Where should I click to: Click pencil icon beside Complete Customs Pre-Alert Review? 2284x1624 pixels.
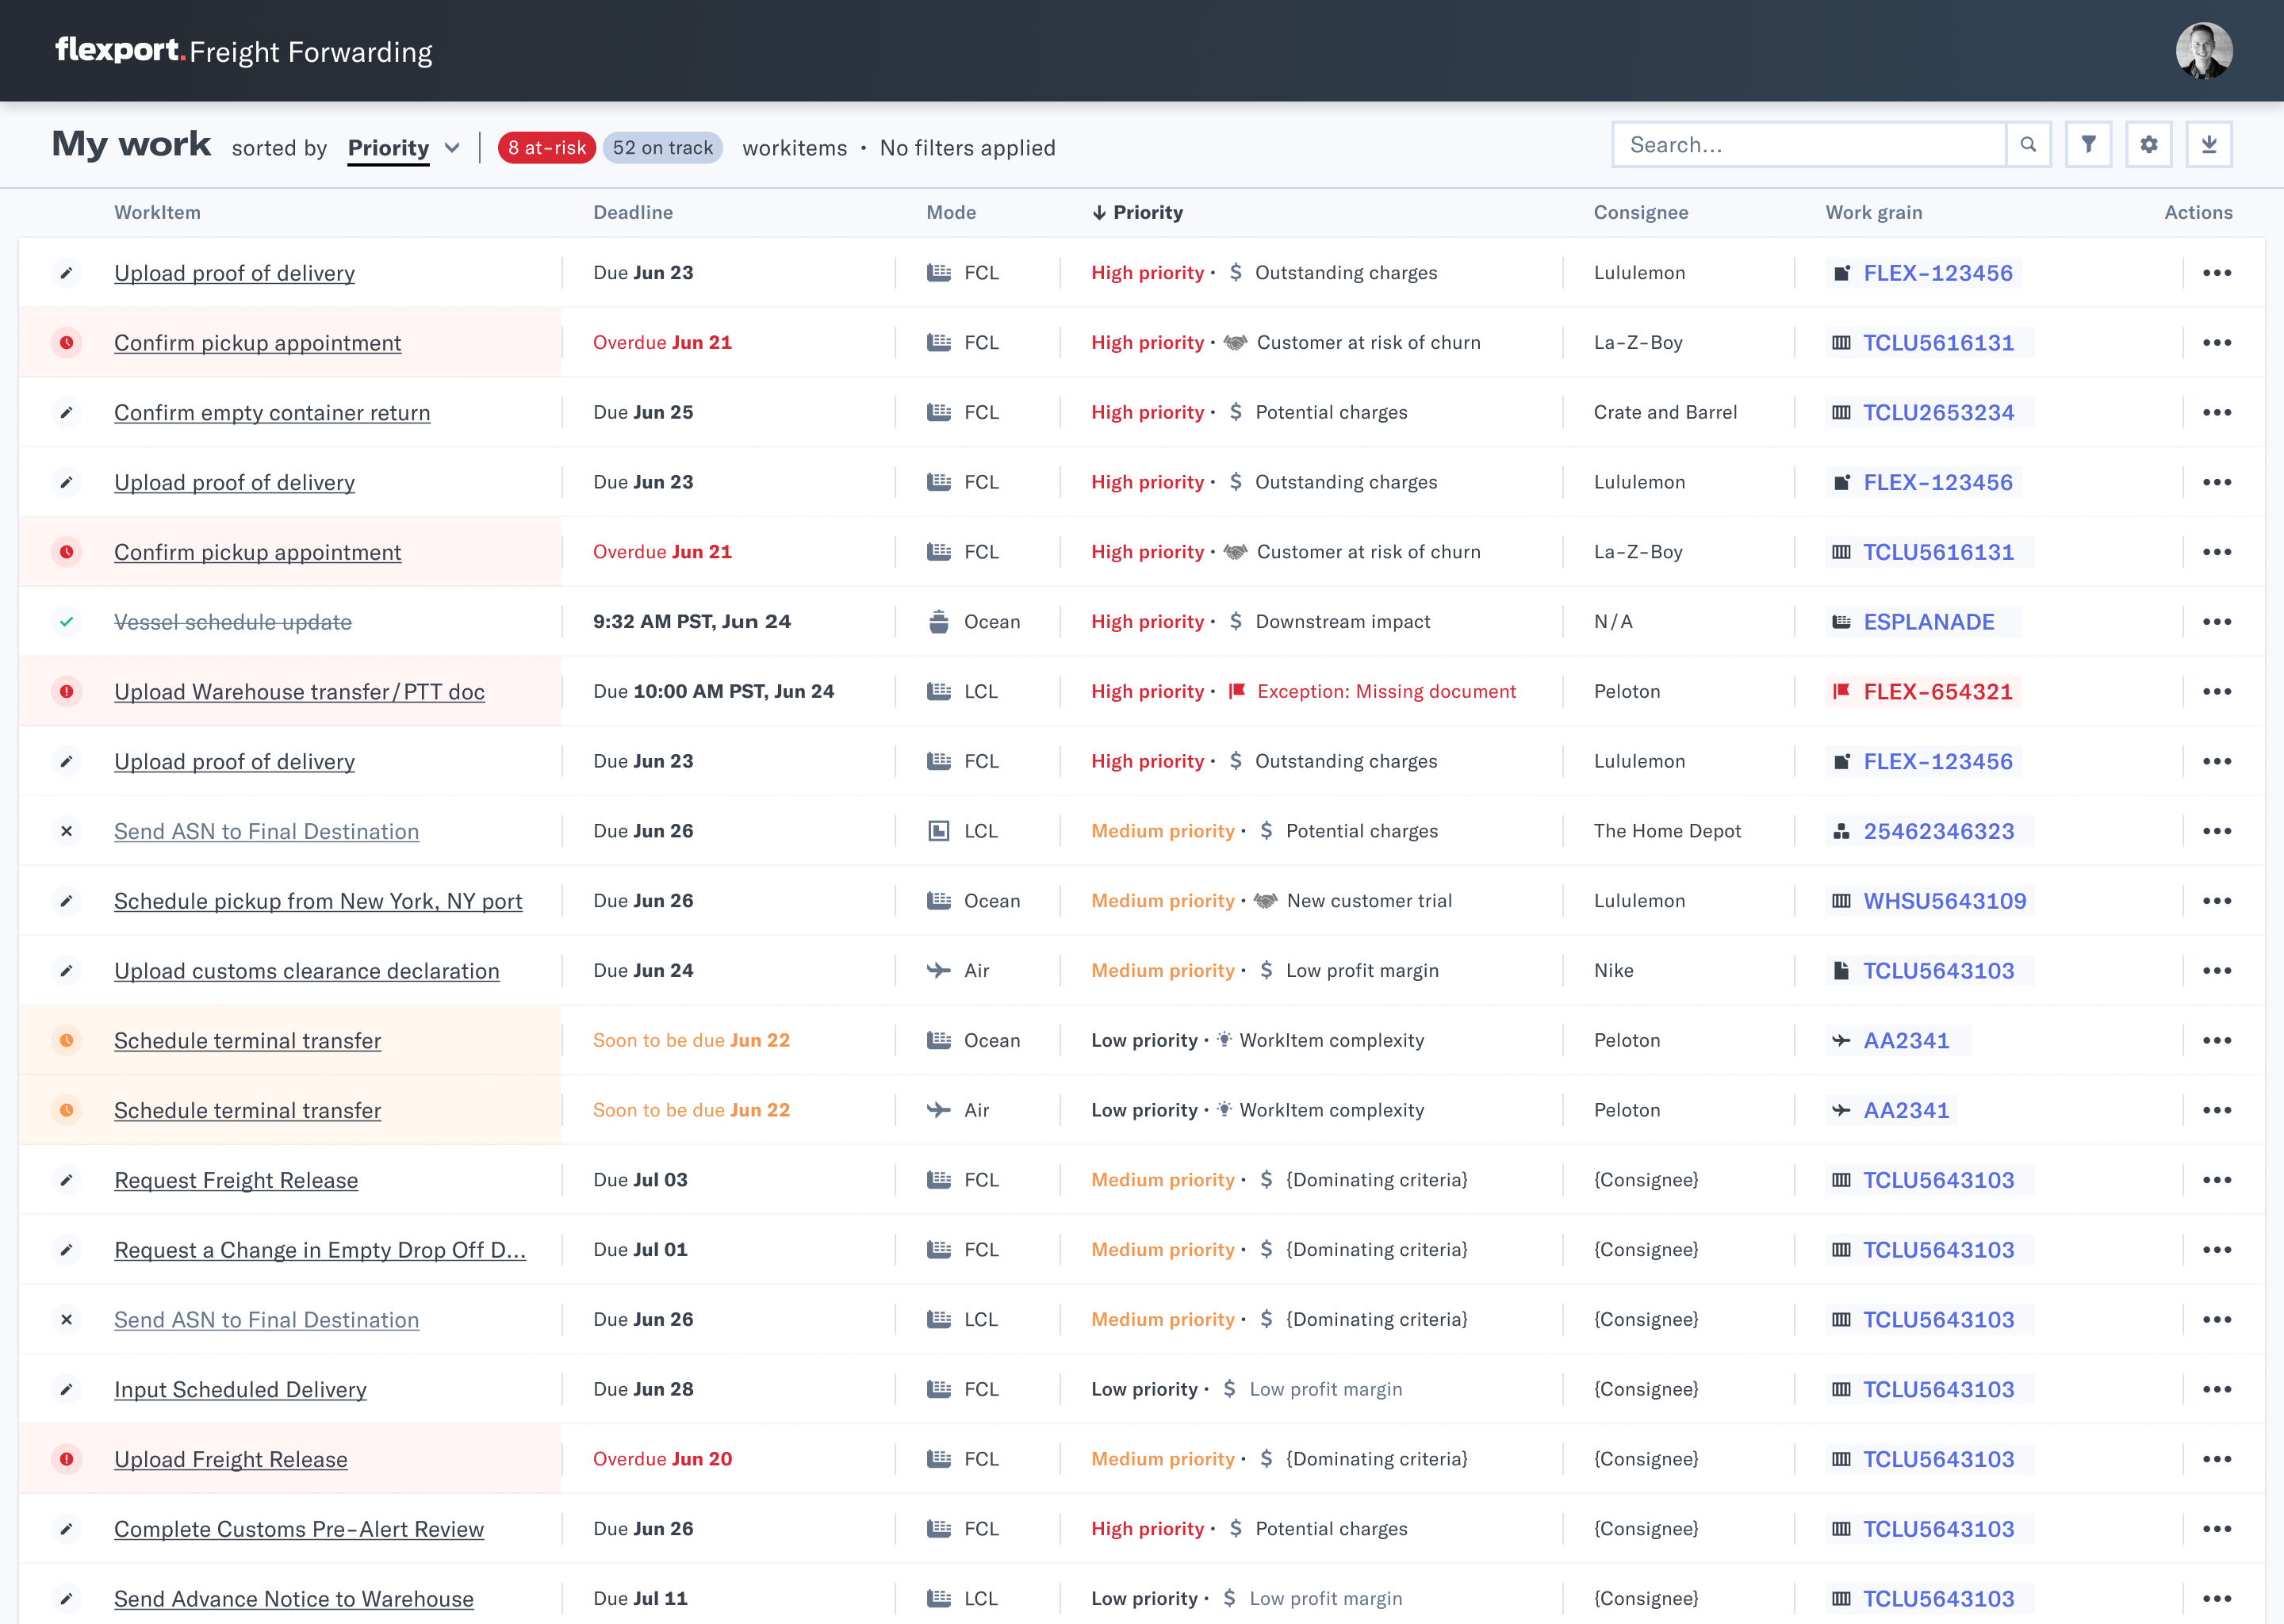(x=66, y=1529)
